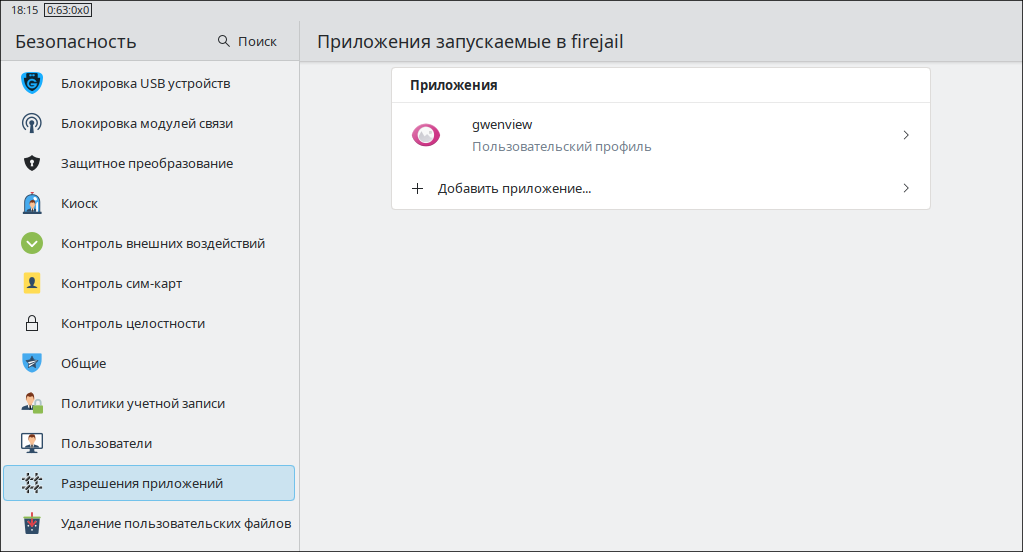Click the Пользователи monitor icon
1023x552 pixels.
click(32, 443)
